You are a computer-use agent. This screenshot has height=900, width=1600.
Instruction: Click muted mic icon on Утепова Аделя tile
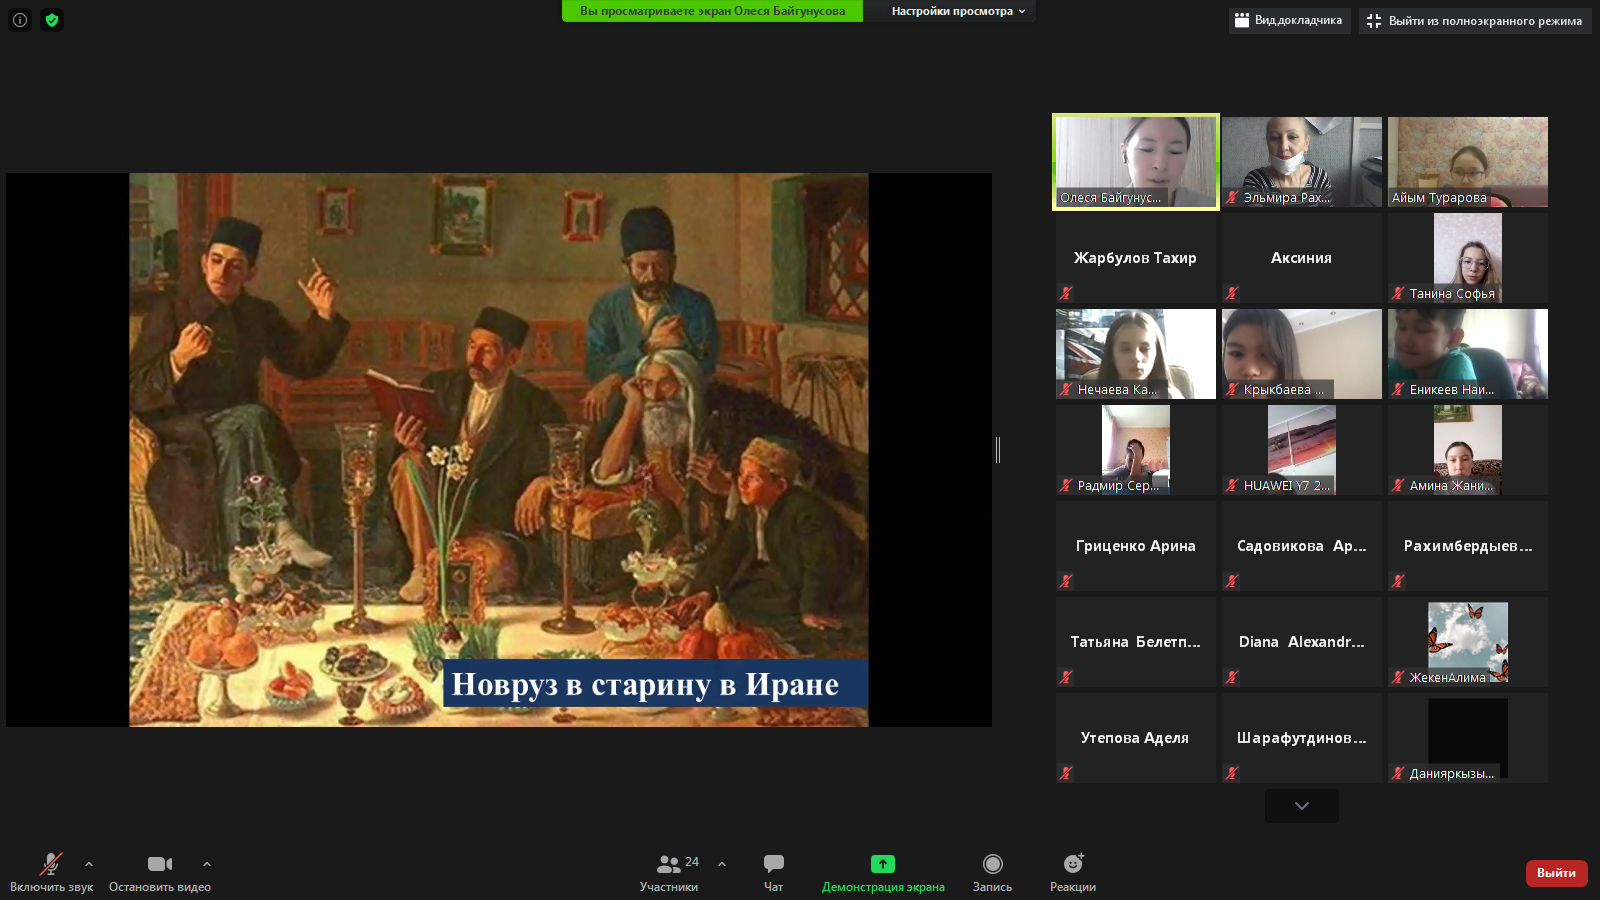tap(1066, 773)
